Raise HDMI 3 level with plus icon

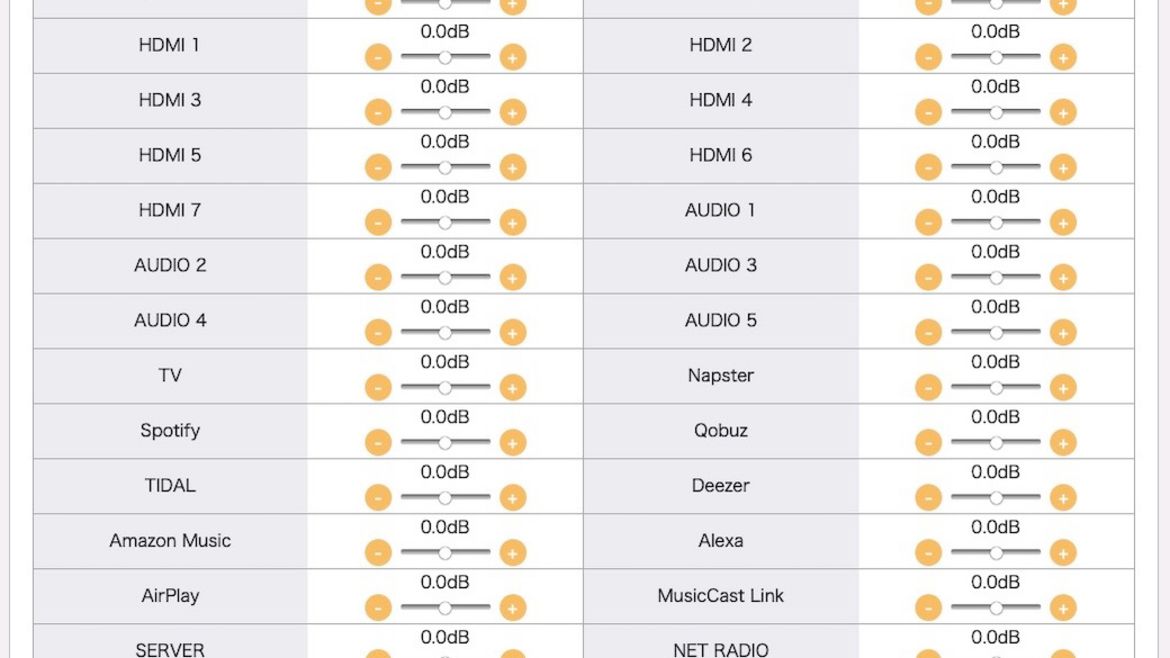click(513, 113)
